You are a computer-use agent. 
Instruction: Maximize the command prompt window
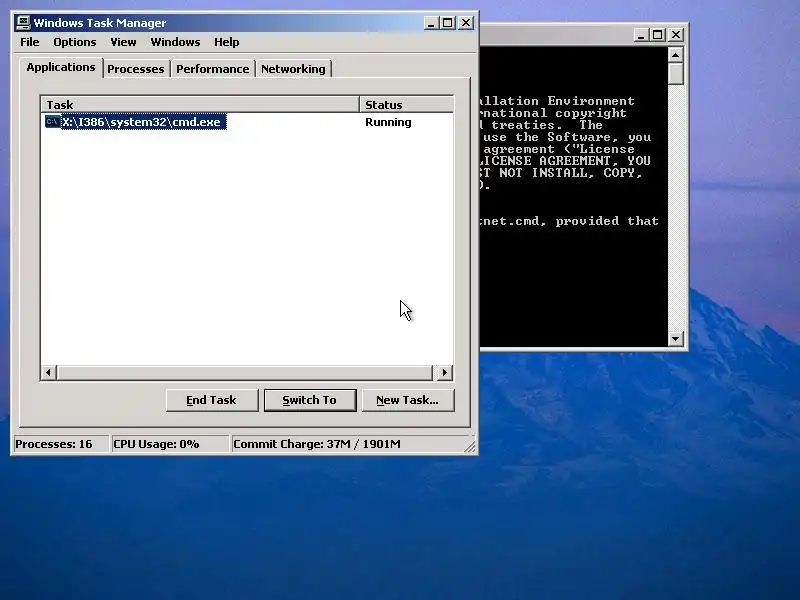click(658, 35)
